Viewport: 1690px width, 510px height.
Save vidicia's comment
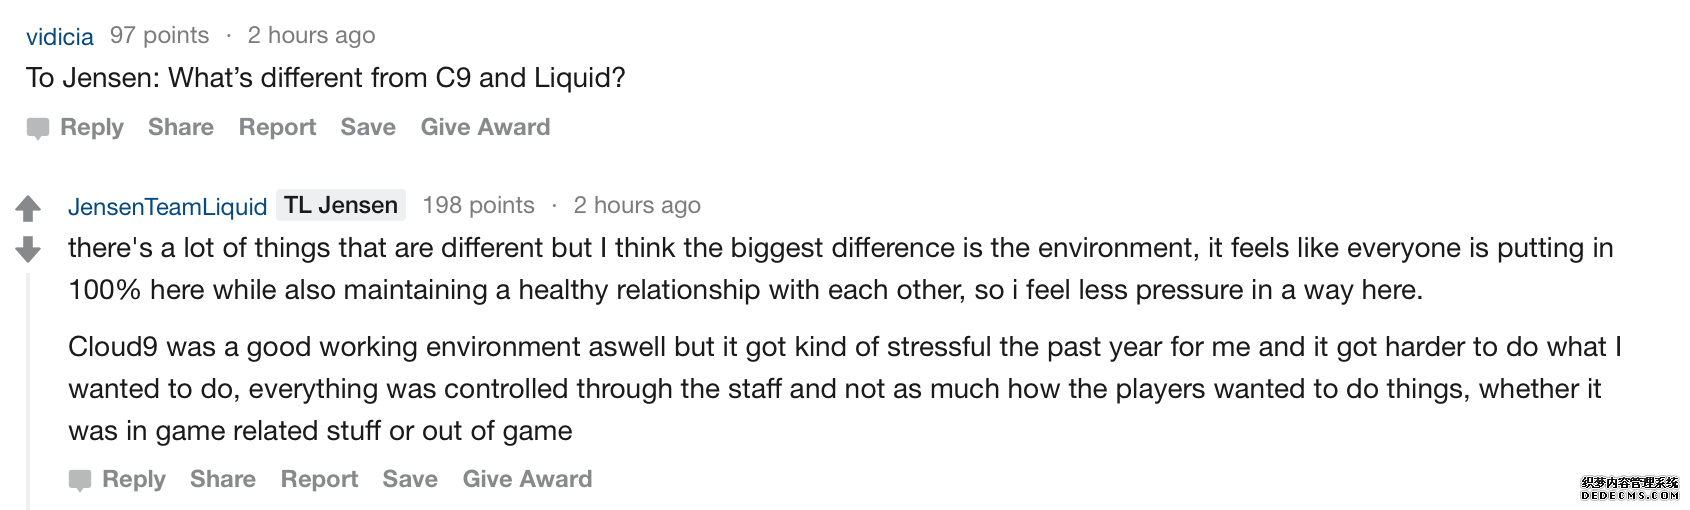point(368,127)
